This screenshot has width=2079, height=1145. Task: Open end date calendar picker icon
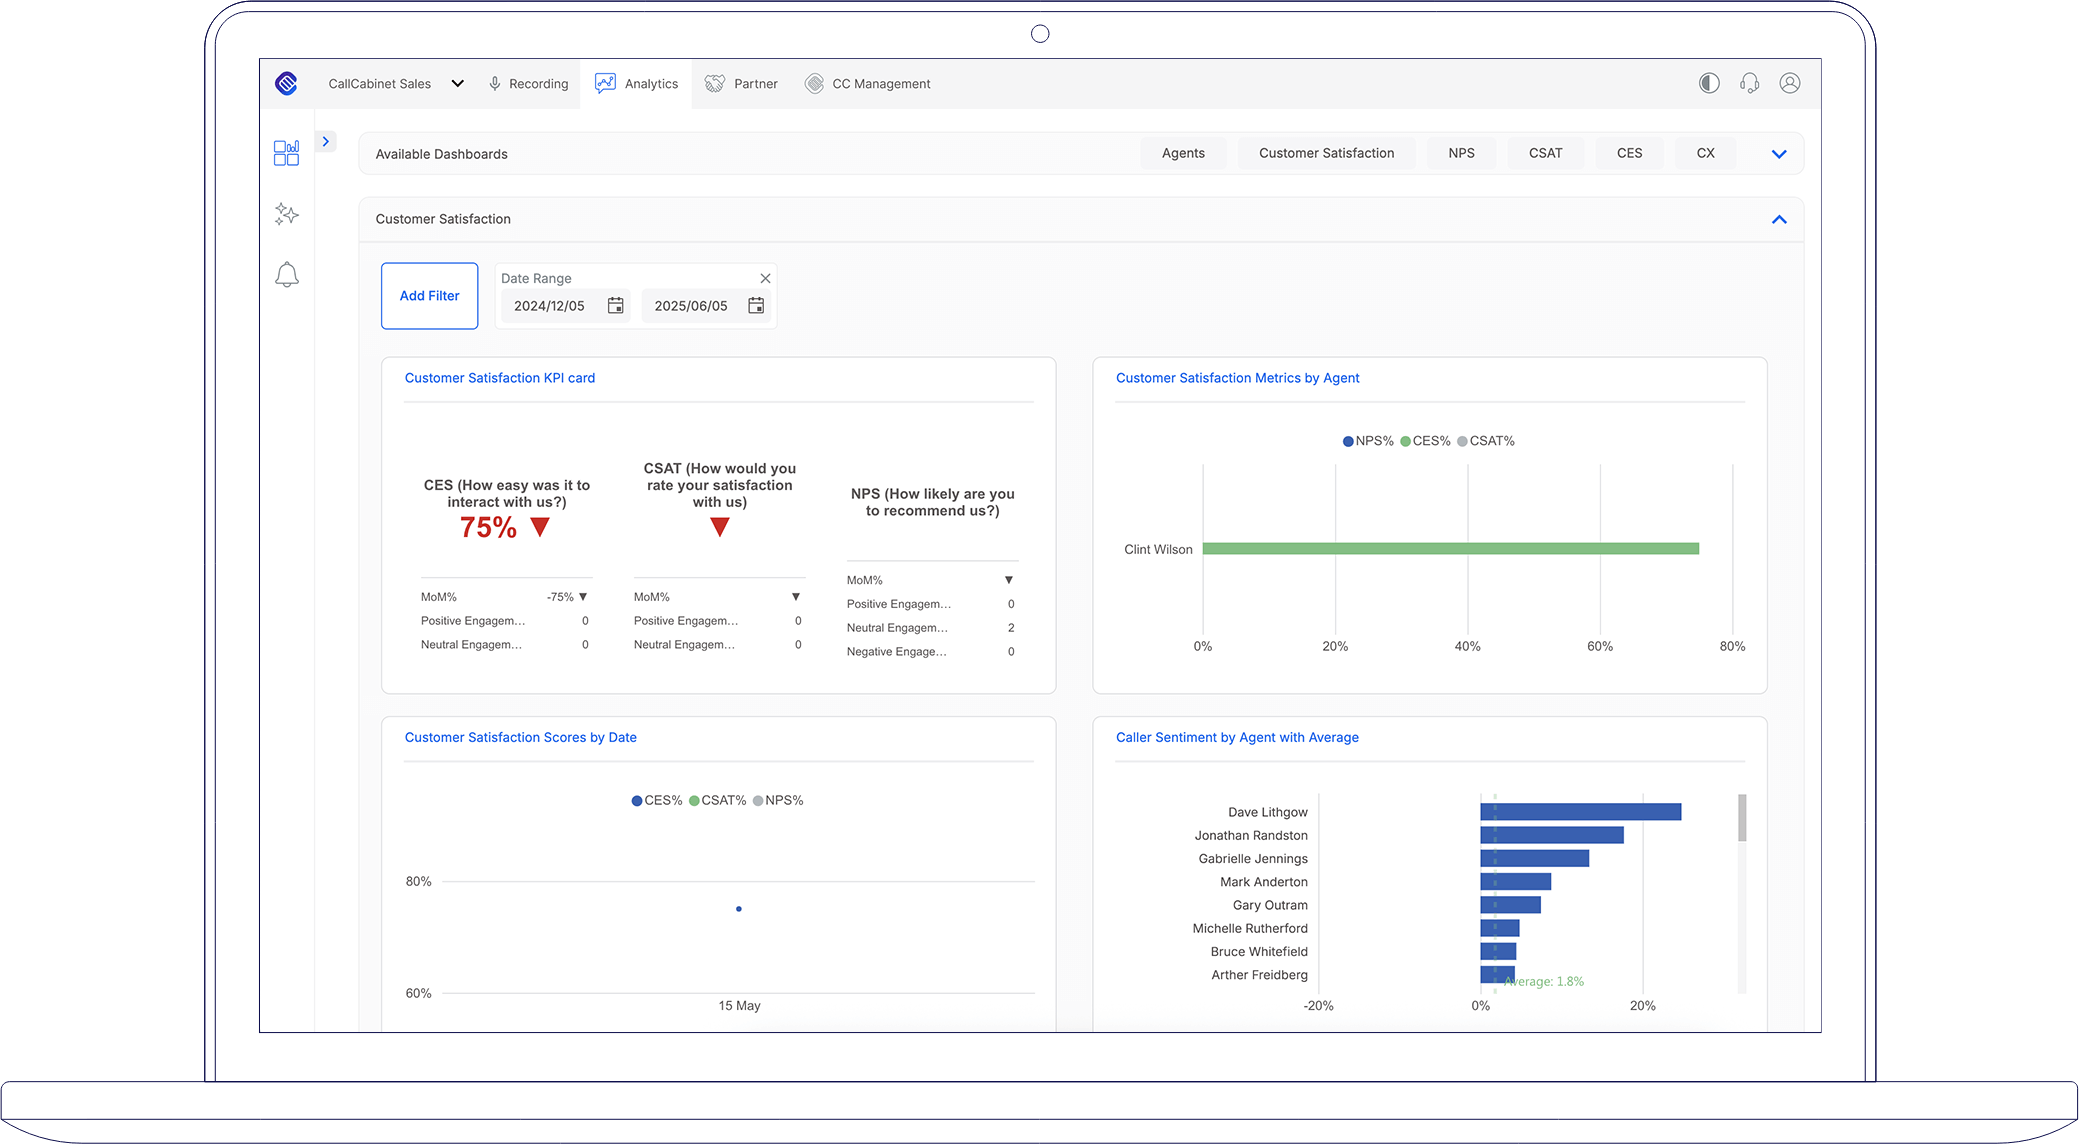[756, 306]
